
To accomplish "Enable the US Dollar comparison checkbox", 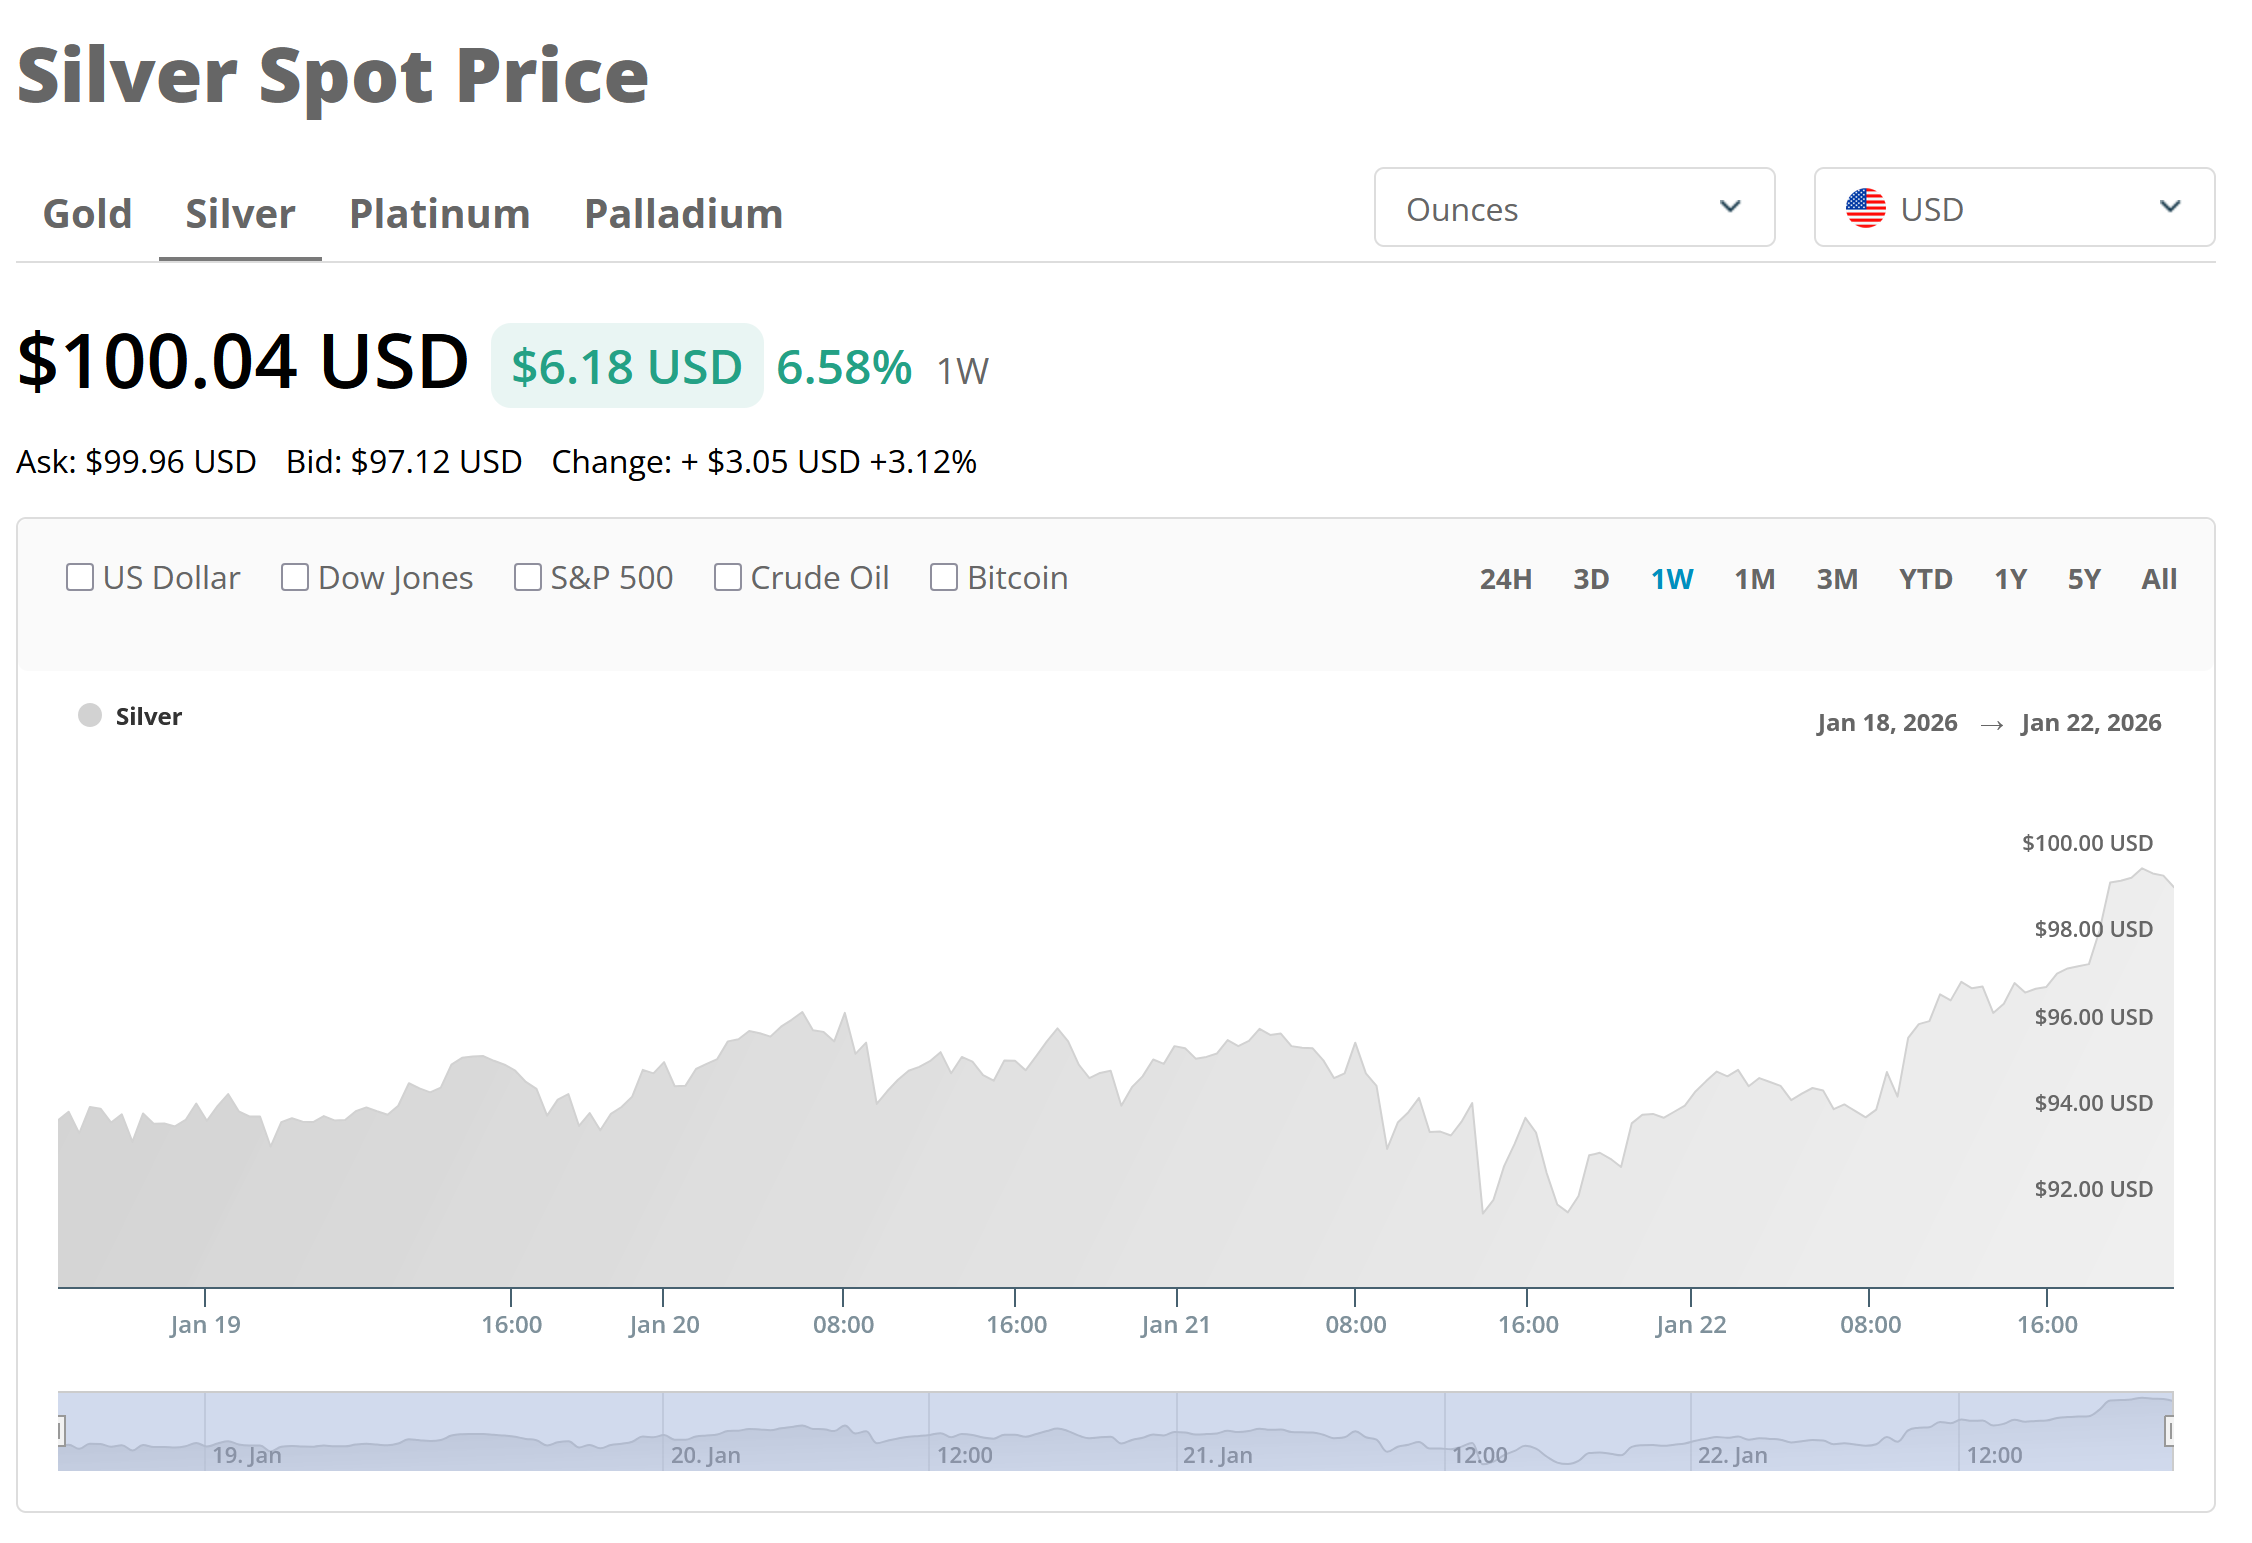I will point(80,577).
